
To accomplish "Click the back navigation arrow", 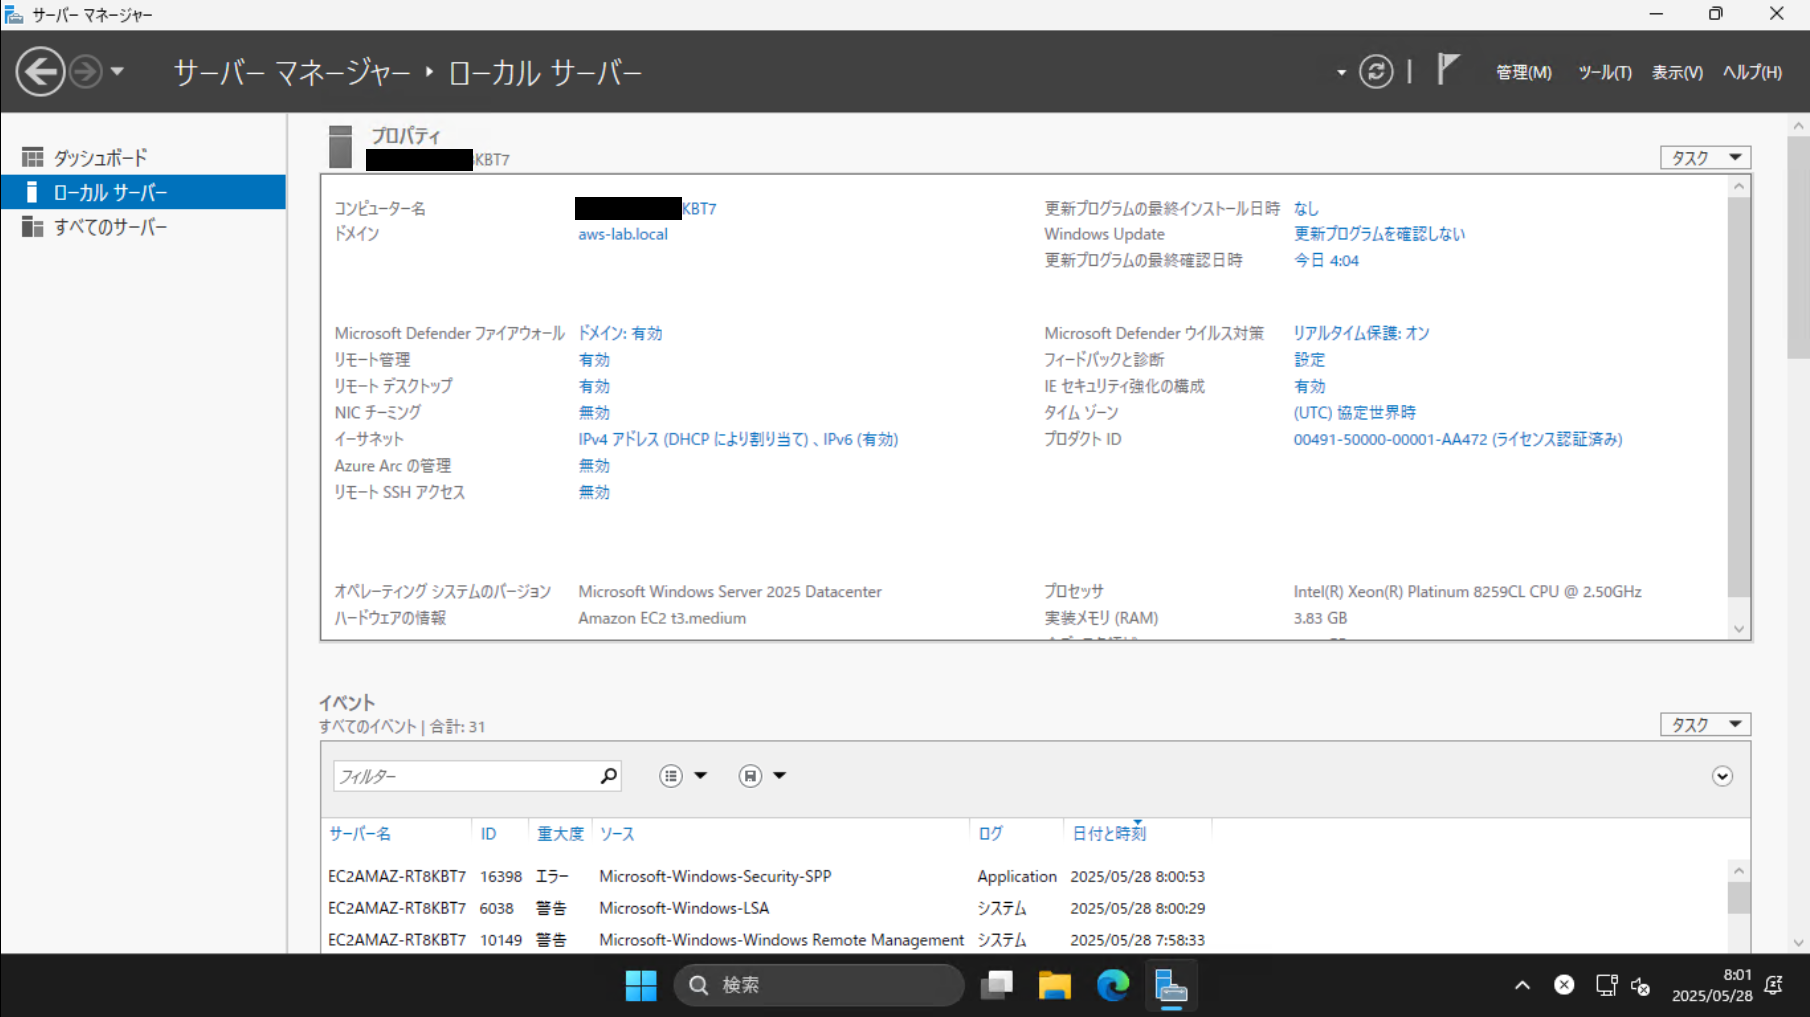I will pyautogui.click(x=40, y=72).
